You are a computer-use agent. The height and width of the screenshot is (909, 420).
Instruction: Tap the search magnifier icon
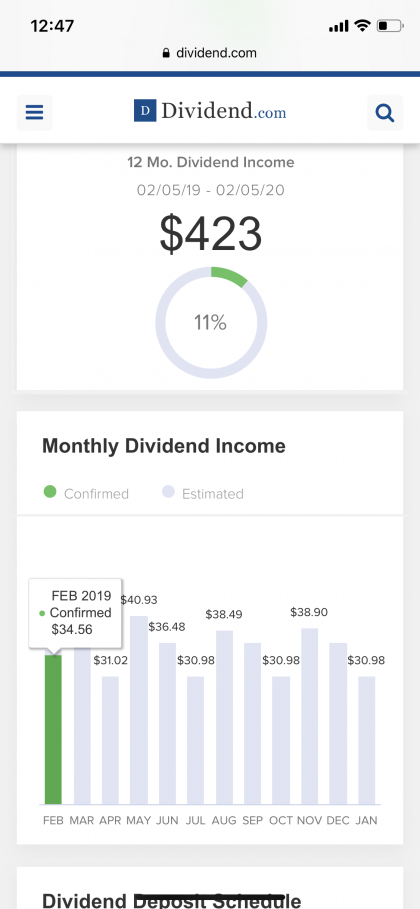click(385, 112)
